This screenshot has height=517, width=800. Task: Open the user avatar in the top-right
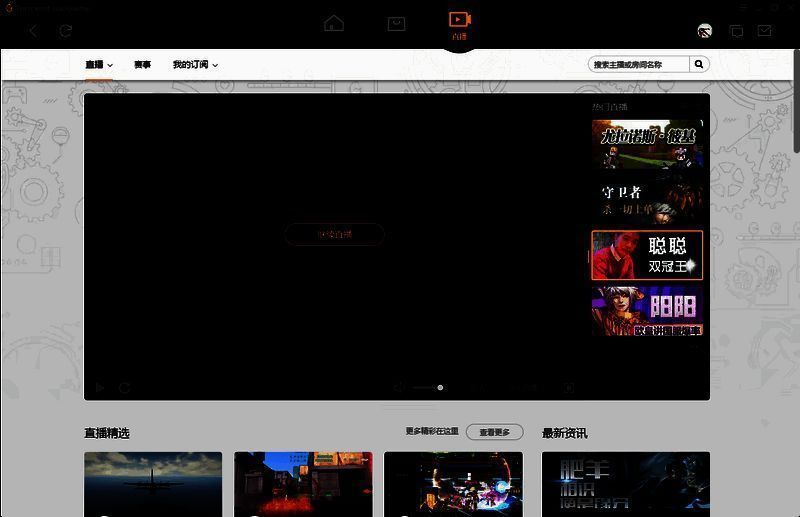(705, 31)
